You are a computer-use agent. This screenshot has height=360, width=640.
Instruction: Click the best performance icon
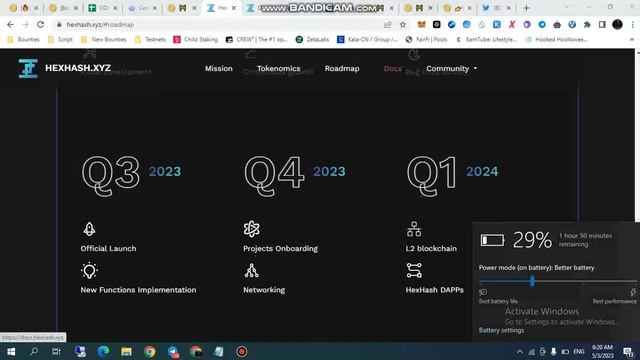coord(633,292)
